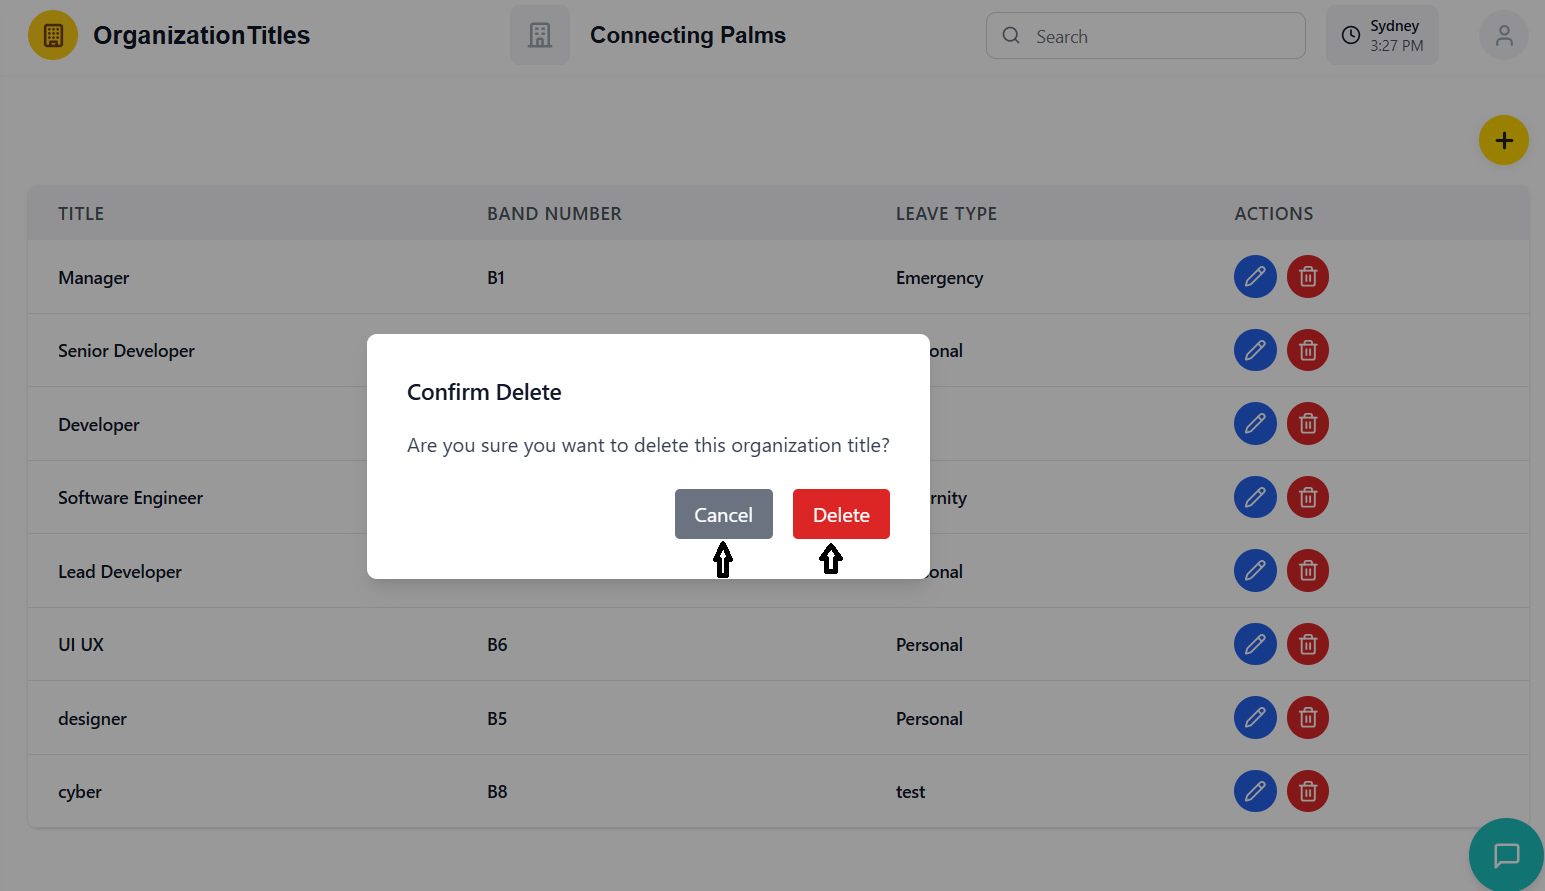Click the Organization Titles logo icon
The height and width of the screenshot is (891, 1545).
53,36
